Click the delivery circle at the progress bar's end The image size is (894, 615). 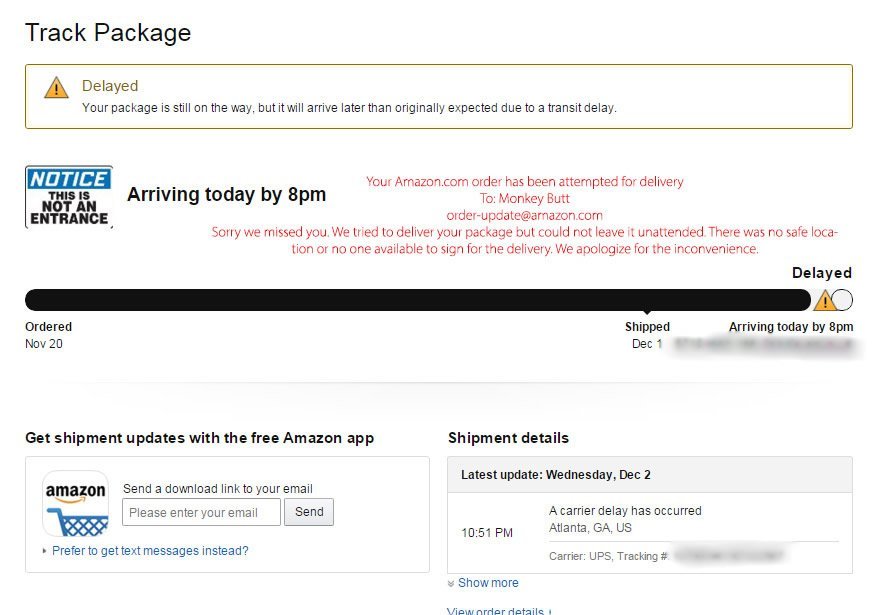point(842,300)
